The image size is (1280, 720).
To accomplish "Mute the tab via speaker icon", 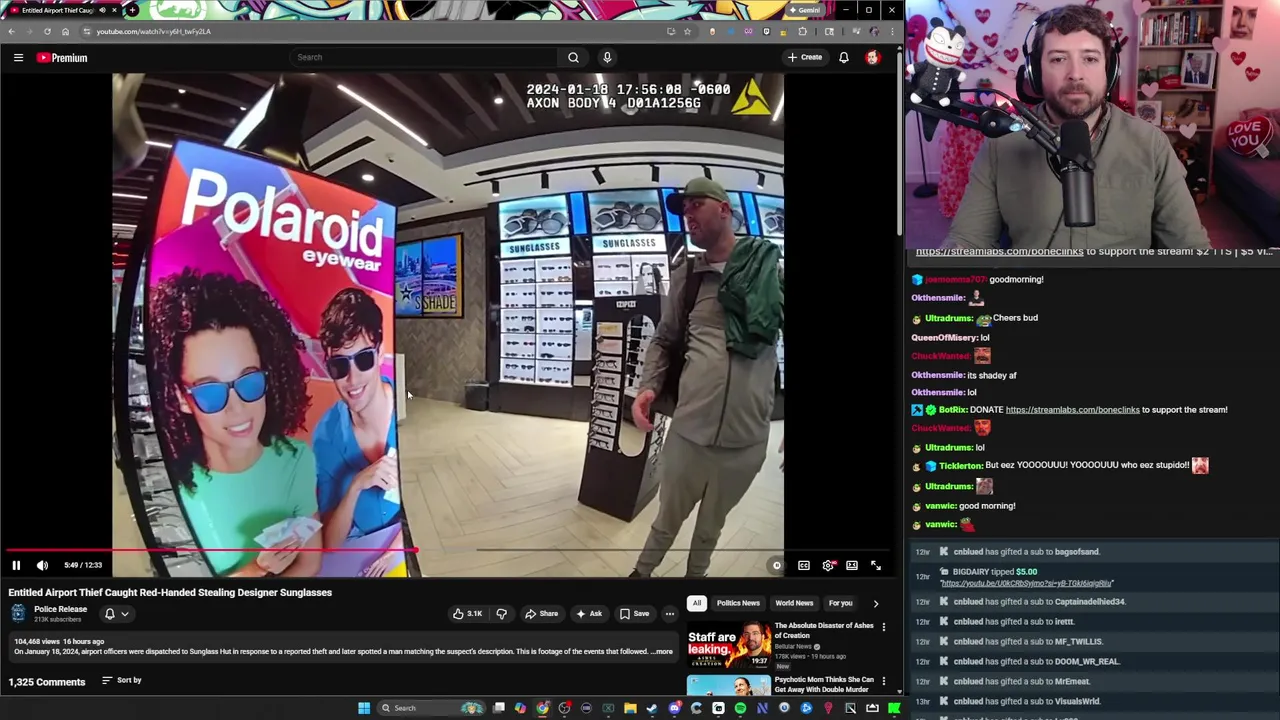I will (x=102, y=10).
